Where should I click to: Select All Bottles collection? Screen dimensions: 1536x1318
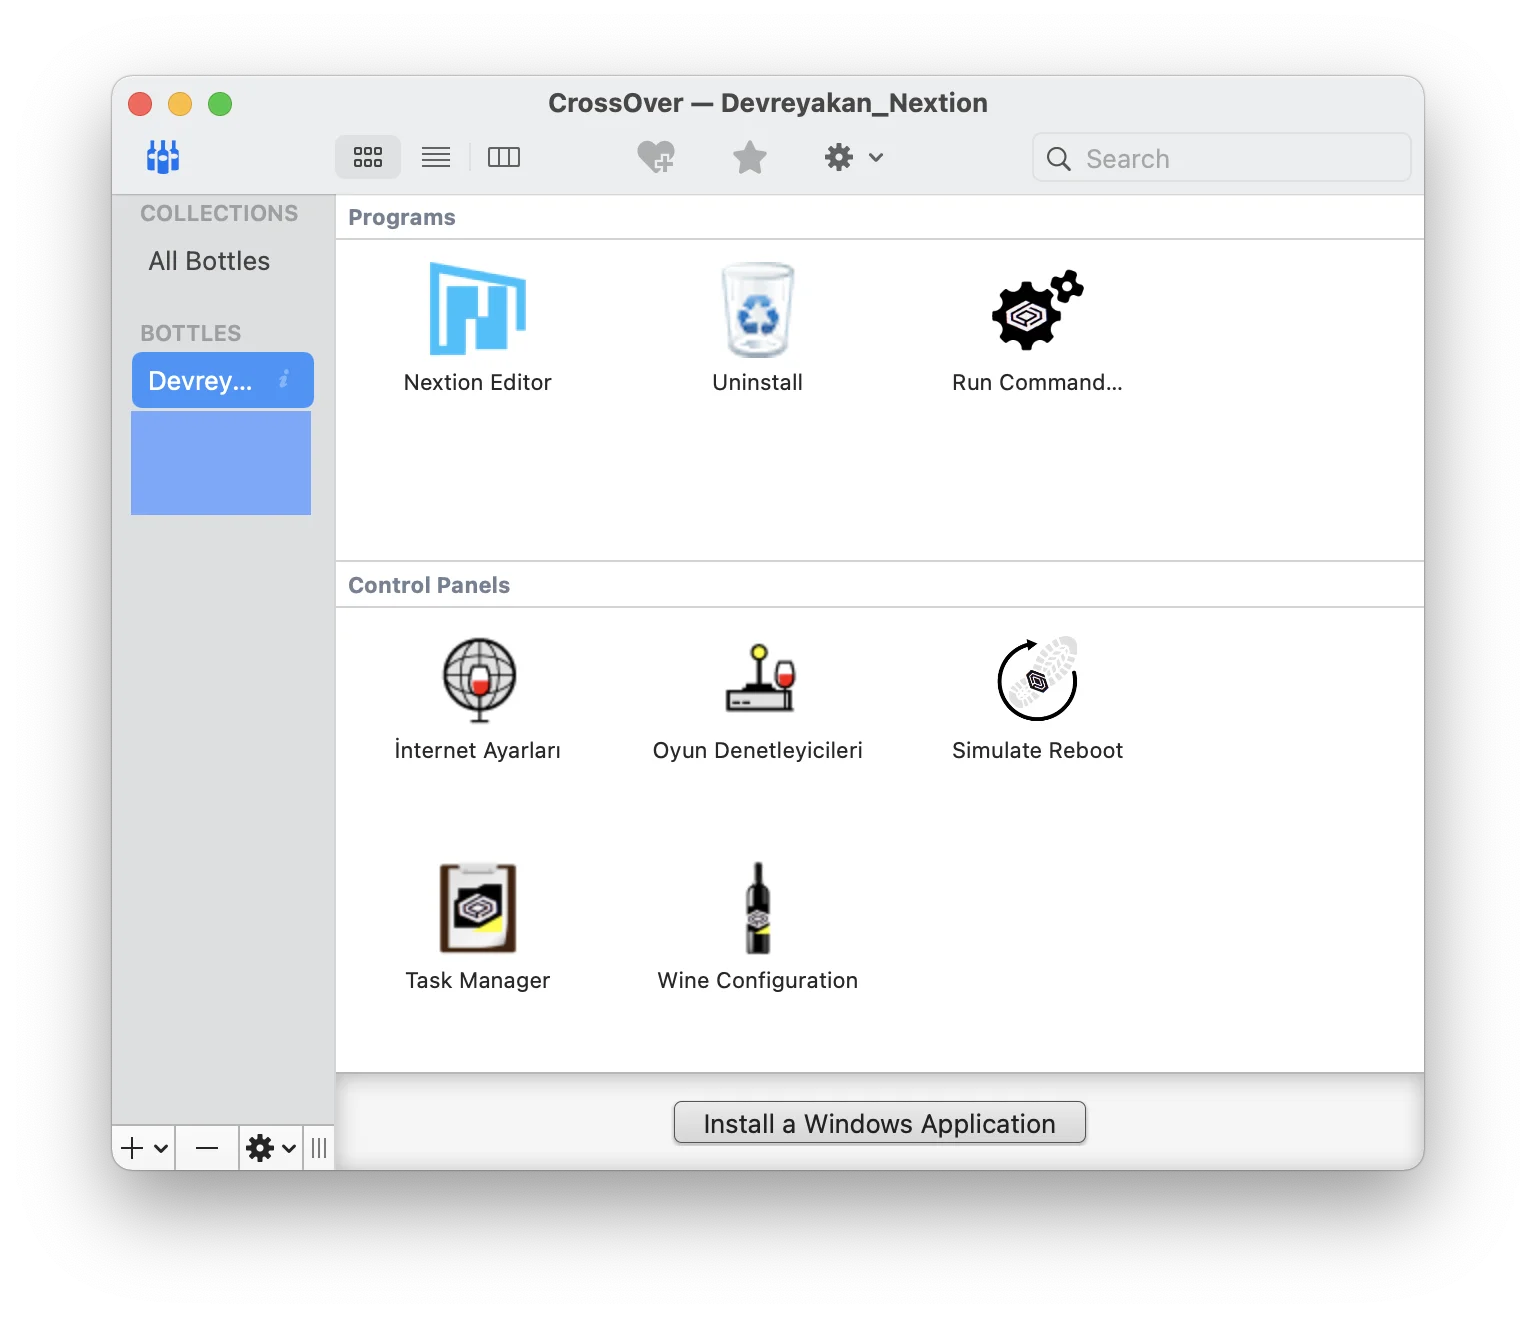point(209,261)
